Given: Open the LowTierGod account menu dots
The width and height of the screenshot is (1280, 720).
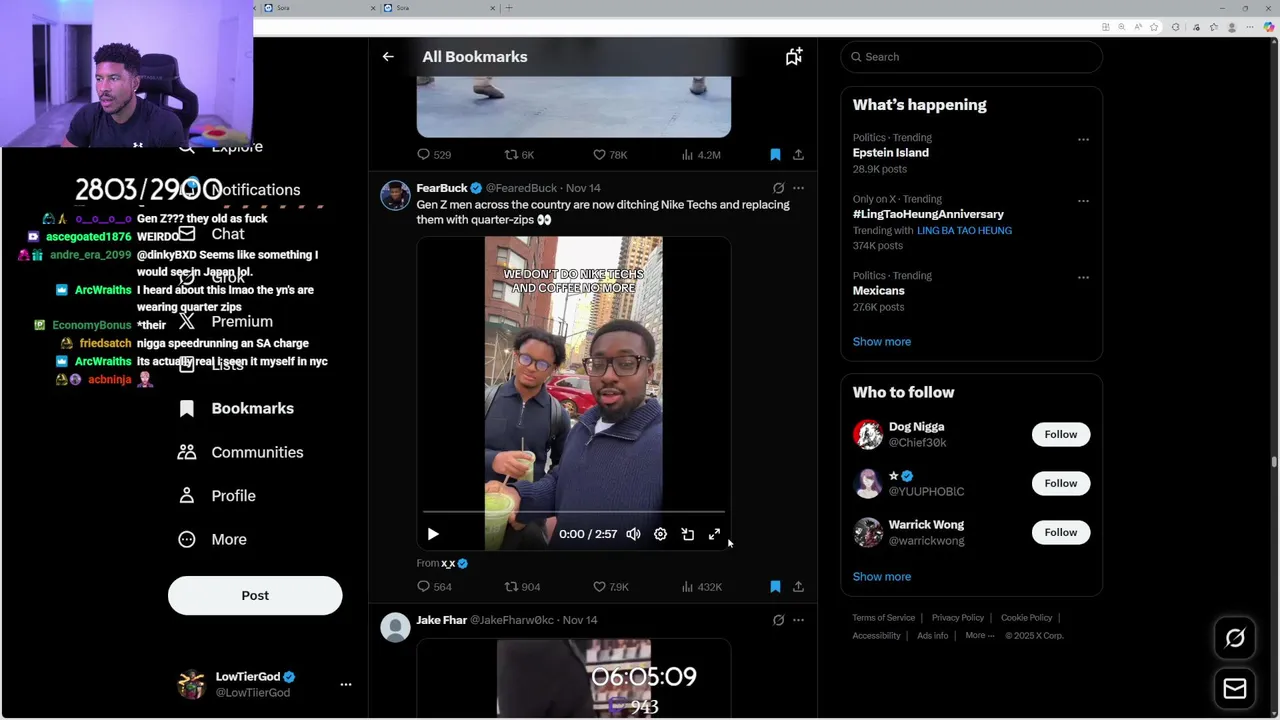Looking at the screenshot, I should click(x=346, y=685).
